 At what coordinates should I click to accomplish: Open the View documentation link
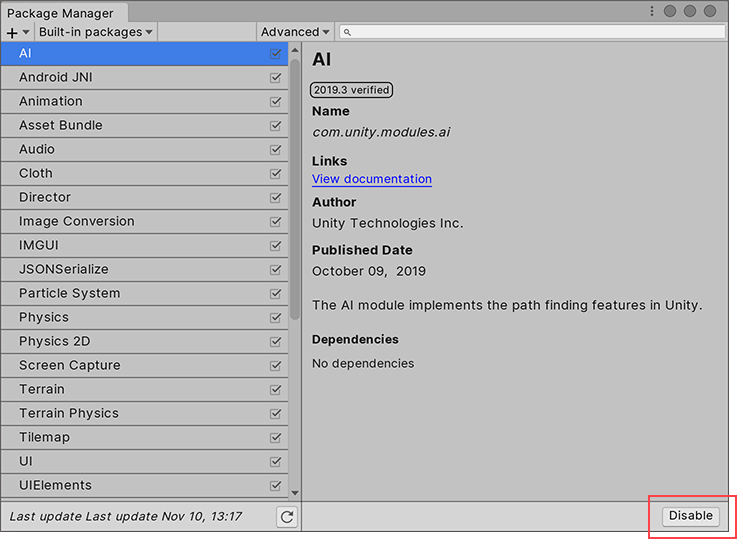[372, 179]
